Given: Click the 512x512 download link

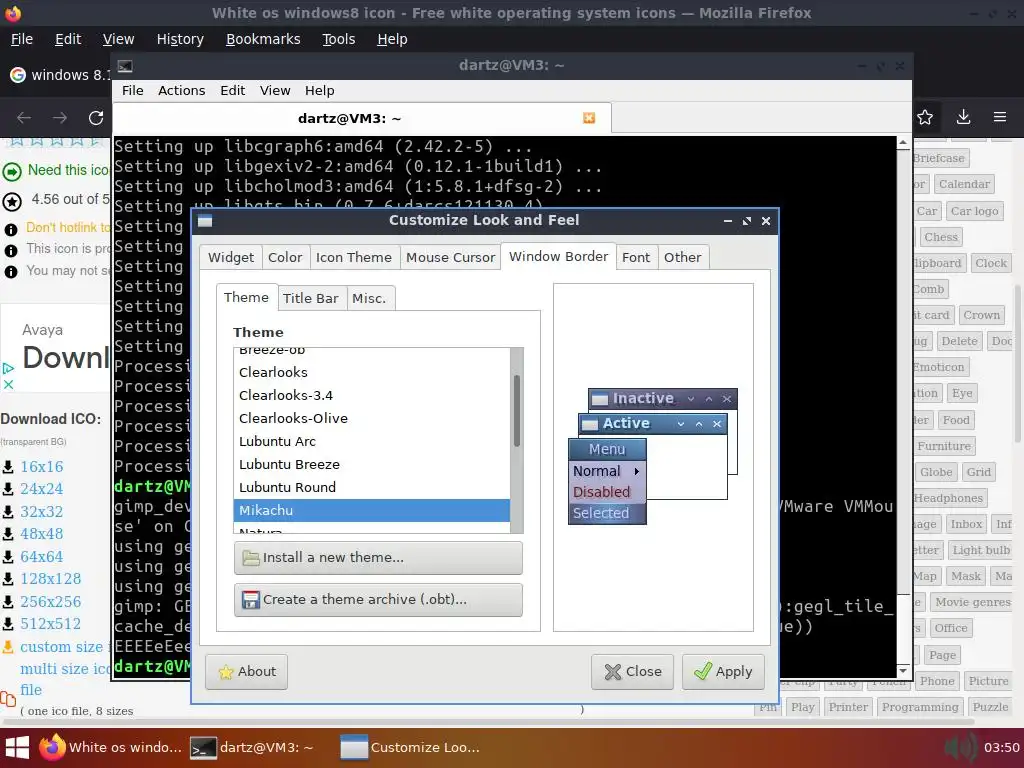Looking at the screenshot, I should pyautogui.click(x=51, y=624).
